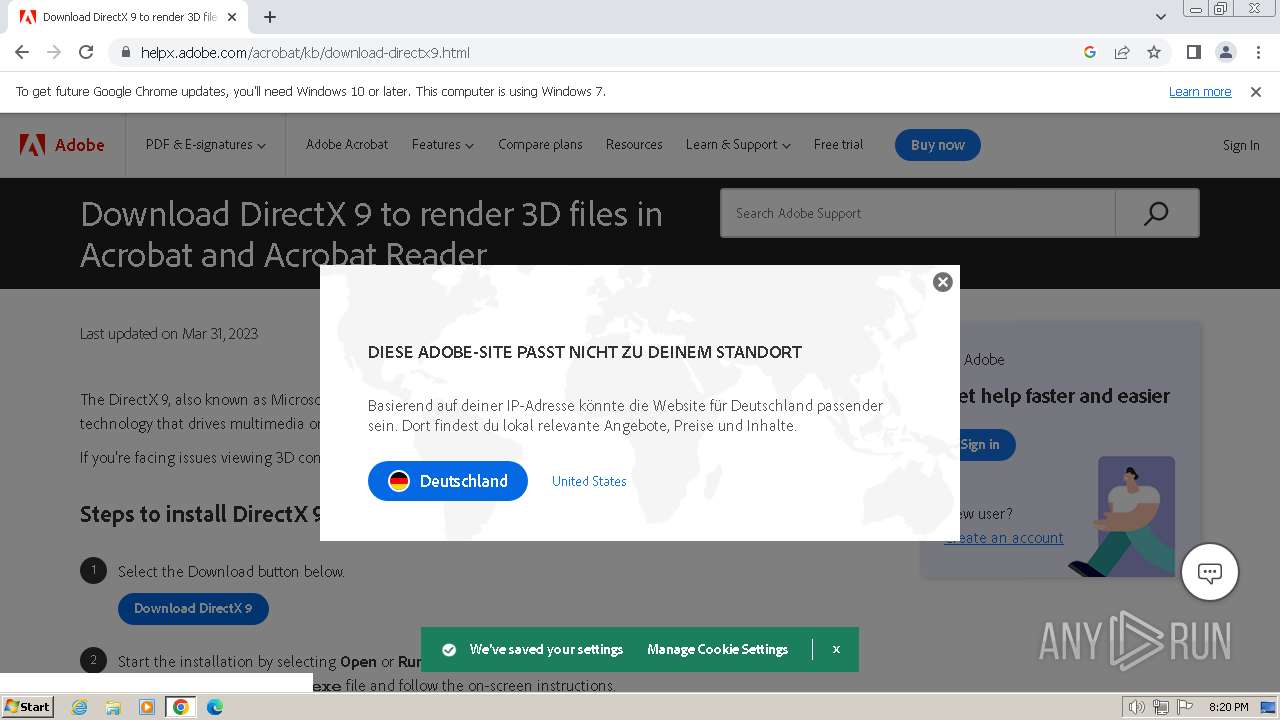Viewport: 1280px width, 720px height.
Task: Expand the Features dropdown
Action: click(x=442, y=145)
